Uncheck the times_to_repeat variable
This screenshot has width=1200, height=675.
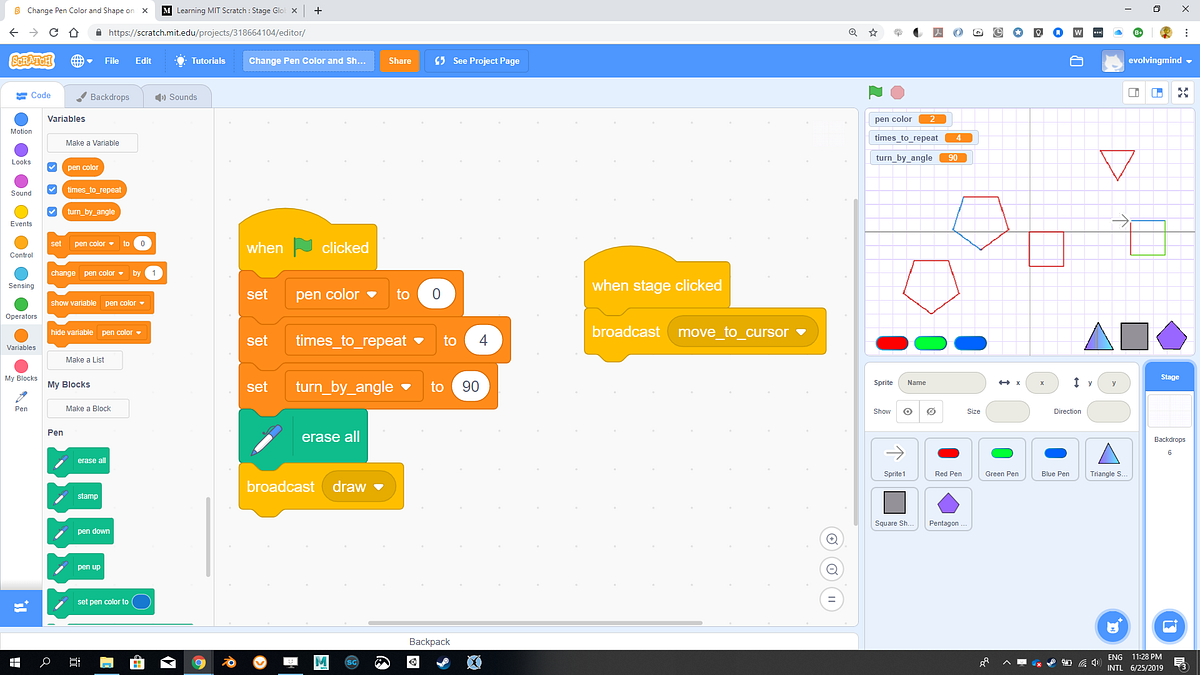coord(52,189)
